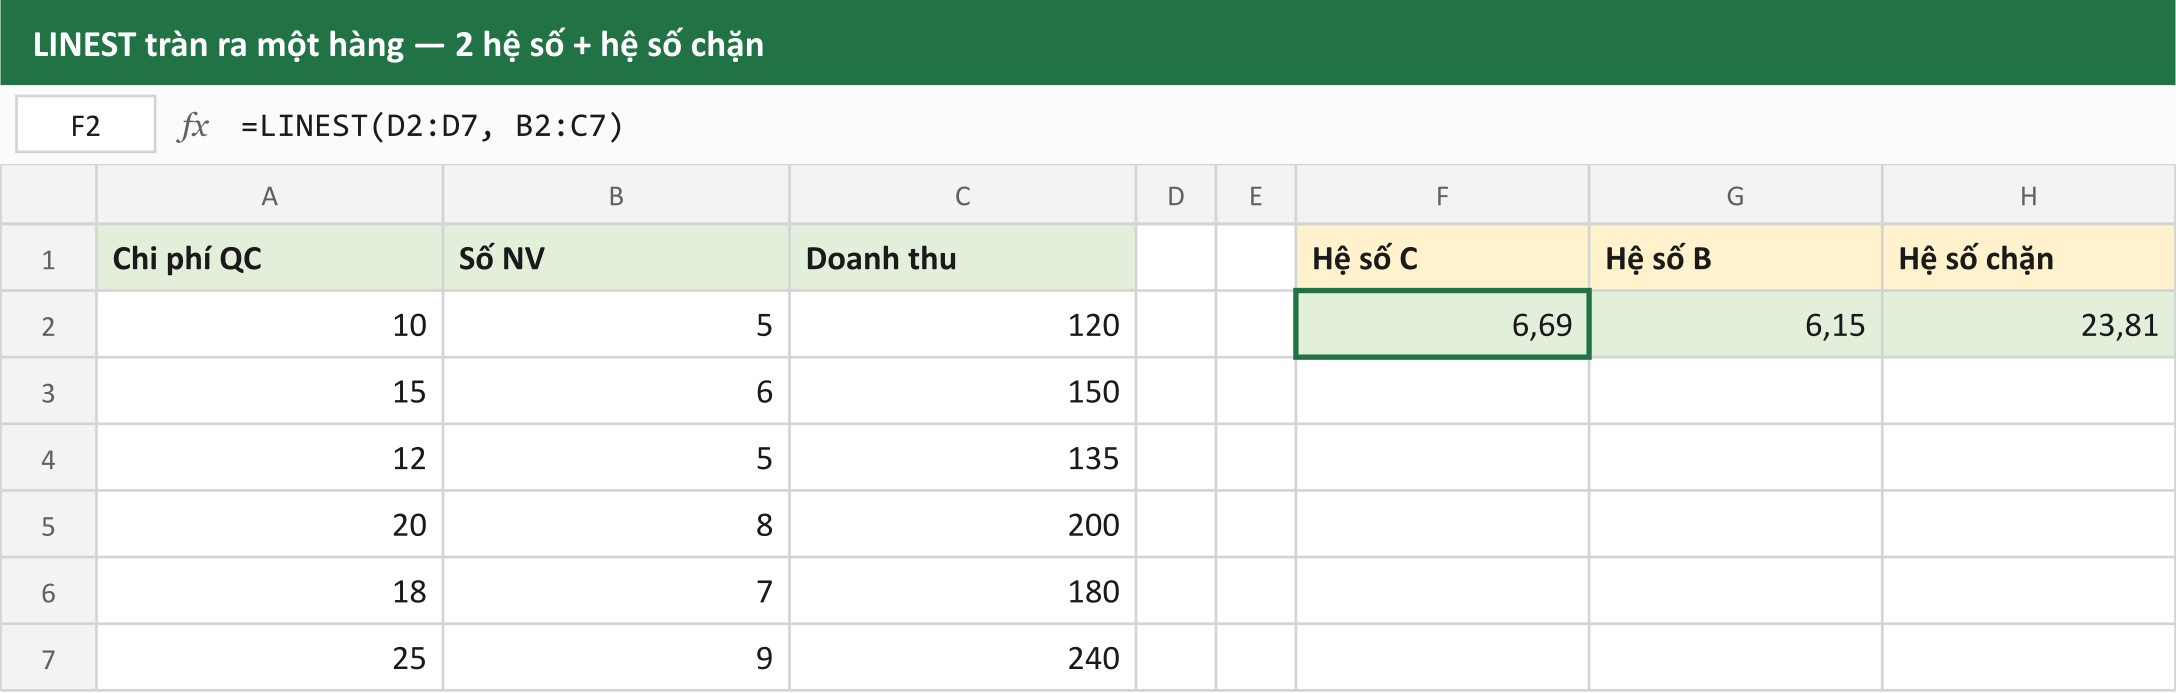
Task: Click cell A3 containing 15
Action: pos(269,391)
